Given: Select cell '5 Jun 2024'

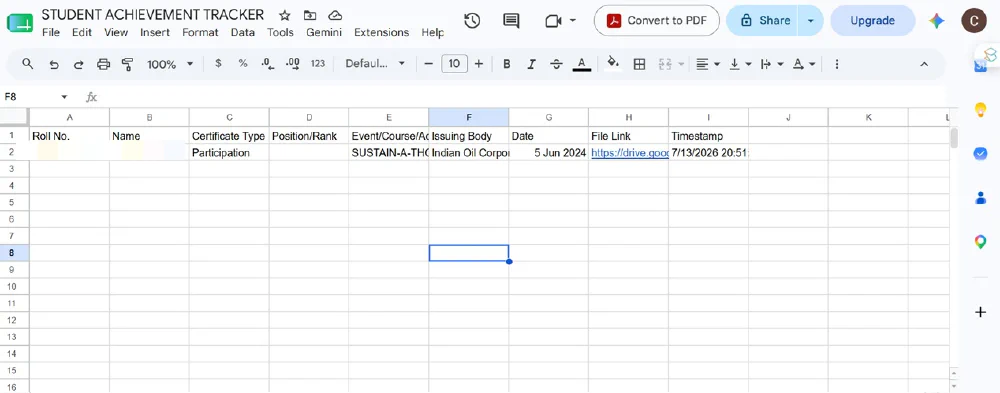Looking at the screenshot, I should (548, 152).
